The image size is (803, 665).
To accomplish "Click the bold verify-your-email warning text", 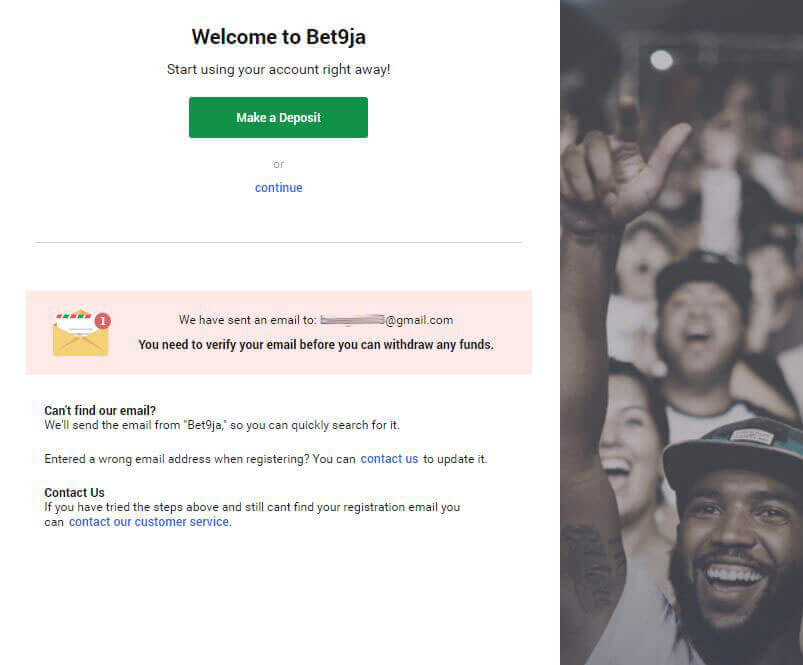I will tap(316, 345).
